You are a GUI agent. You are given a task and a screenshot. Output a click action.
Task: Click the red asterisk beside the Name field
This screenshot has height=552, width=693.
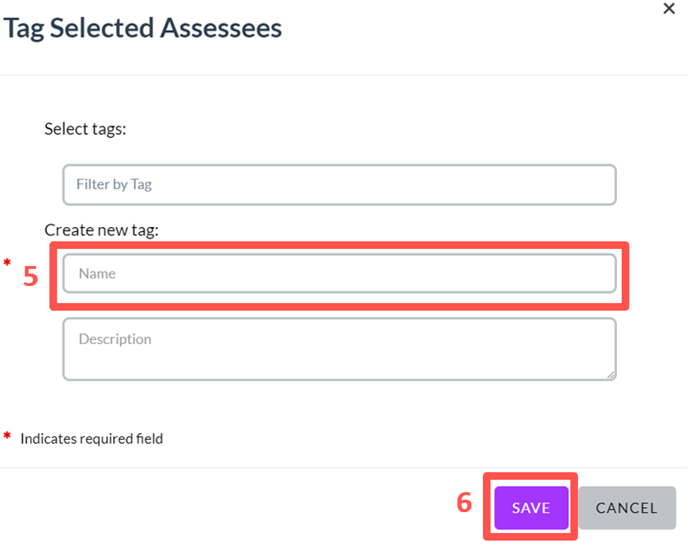7,262
